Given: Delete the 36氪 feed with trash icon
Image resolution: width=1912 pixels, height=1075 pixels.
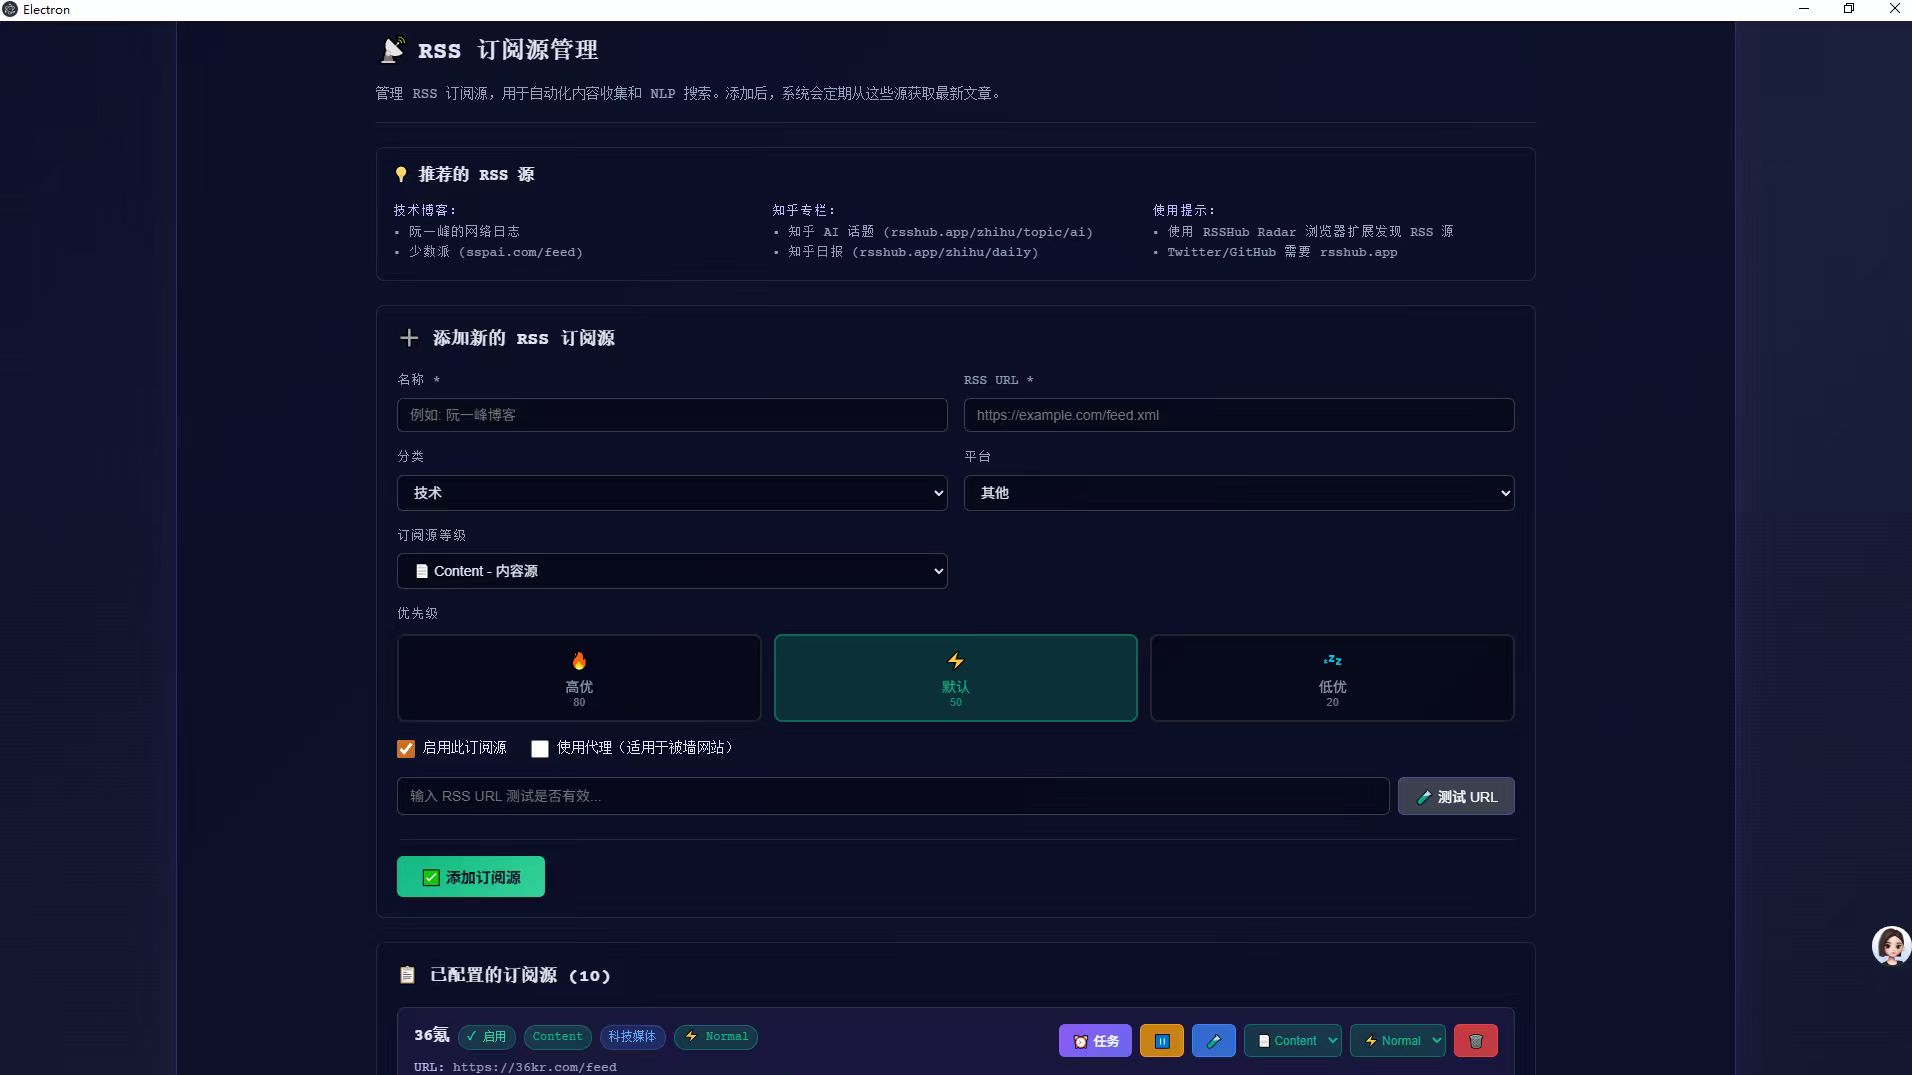Looking at the screenshot, I should tap(1475, 1040).
